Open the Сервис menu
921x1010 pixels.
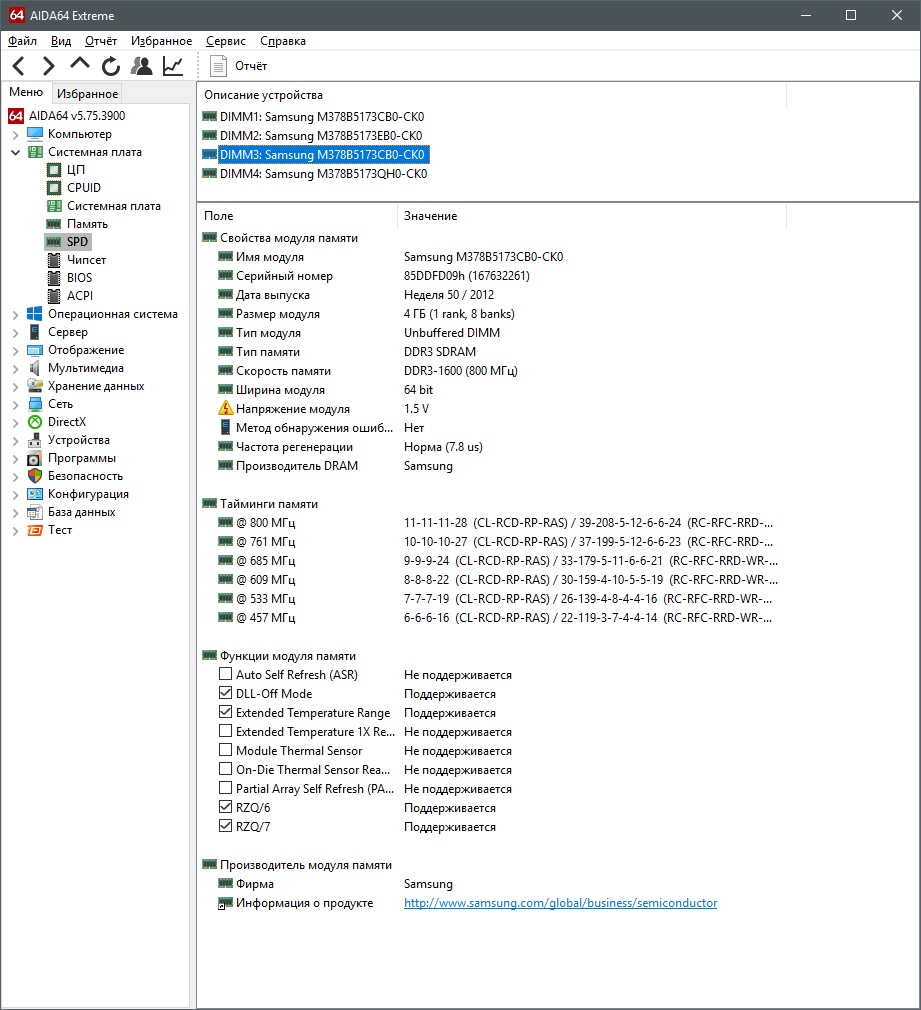pyautogui.click(x=225, y=41)
